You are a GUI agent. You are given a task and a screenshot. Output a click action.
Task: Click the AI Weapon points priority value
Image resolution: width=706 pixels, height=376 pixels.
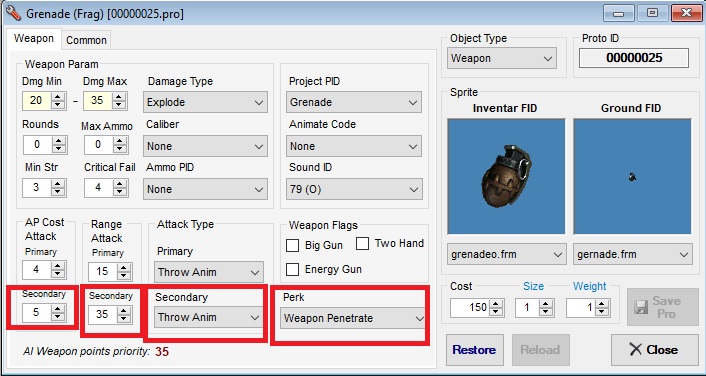162,352
